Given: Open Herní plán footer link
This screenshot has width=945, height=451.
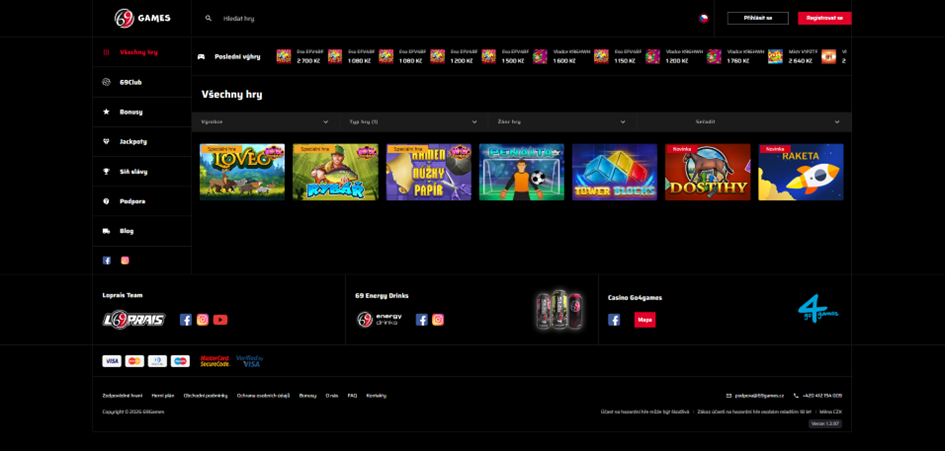Looking at the screenshot, I should pos(163,396).
